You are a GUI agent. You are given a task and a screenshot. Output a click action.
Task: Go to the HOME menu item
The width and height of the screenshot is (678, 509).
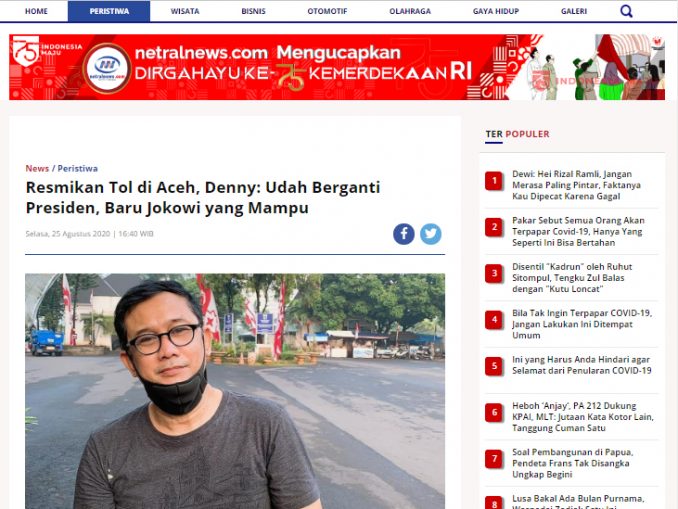(x=36, y=11)
